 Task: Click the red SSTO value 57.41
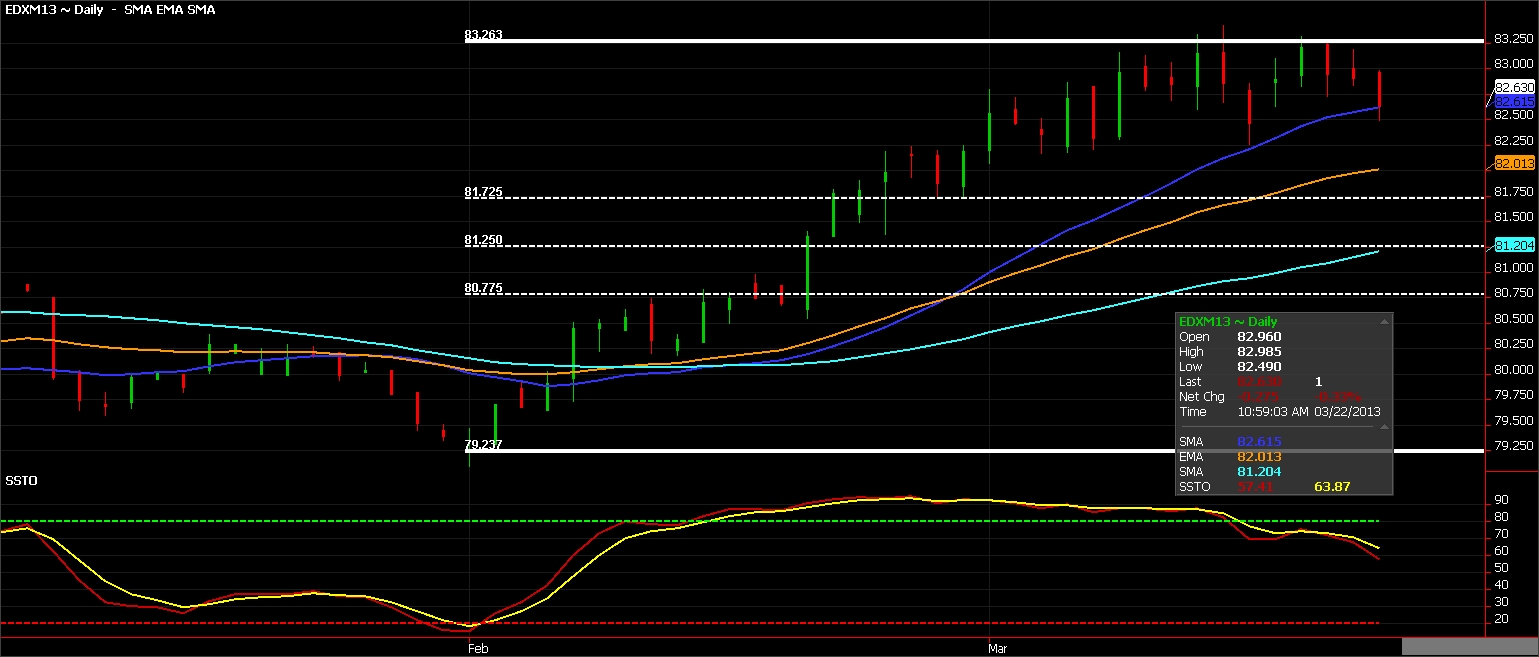(x=1256, y=487)
